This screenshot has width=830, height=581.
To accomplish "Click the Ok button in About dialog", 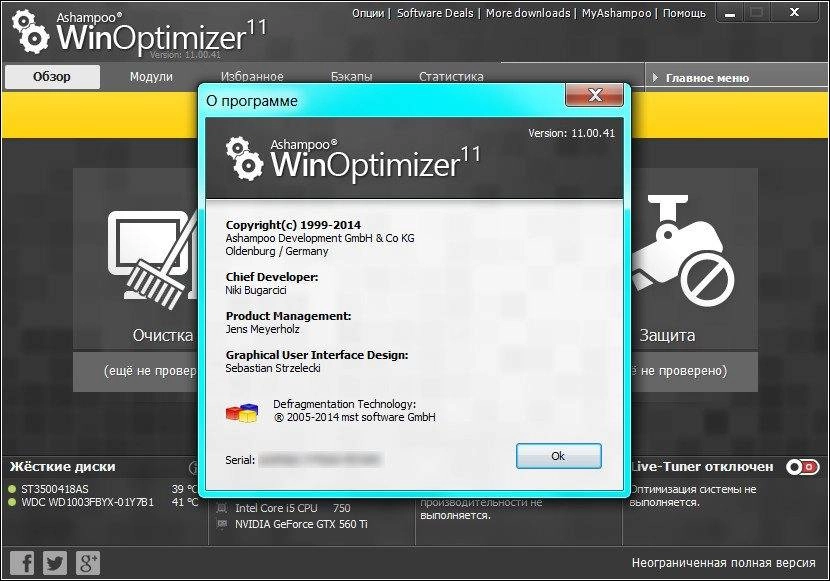I will (558, 456).
